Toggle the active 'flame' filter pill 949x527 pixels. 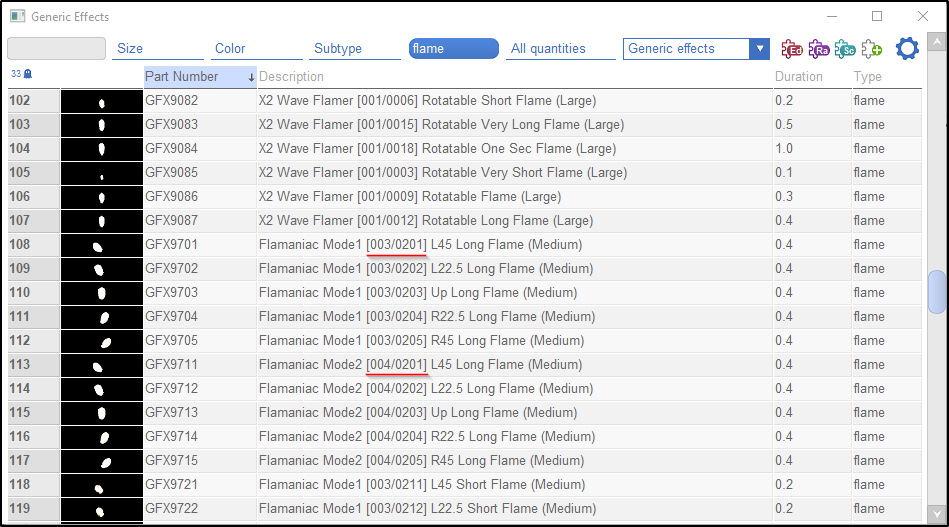tap(453, 49)
